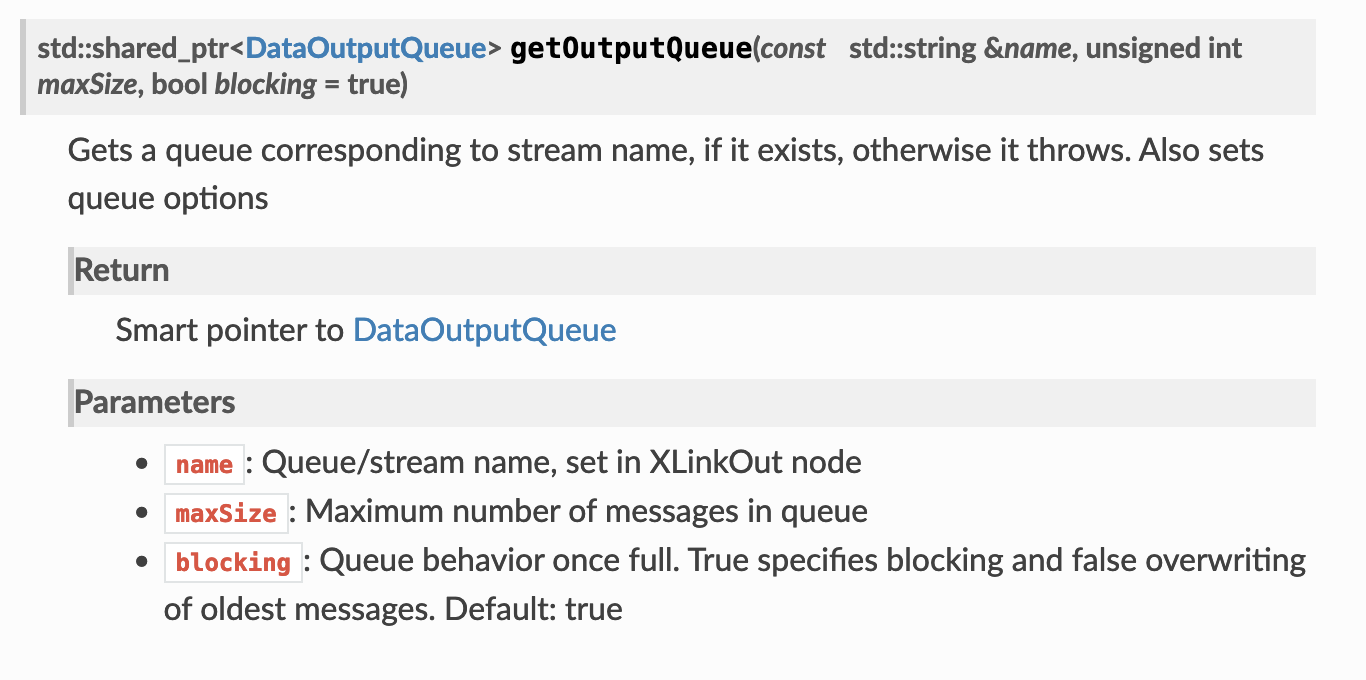Click the getOutputQueue function name
Screen dimensions: 1366x680
630,48
